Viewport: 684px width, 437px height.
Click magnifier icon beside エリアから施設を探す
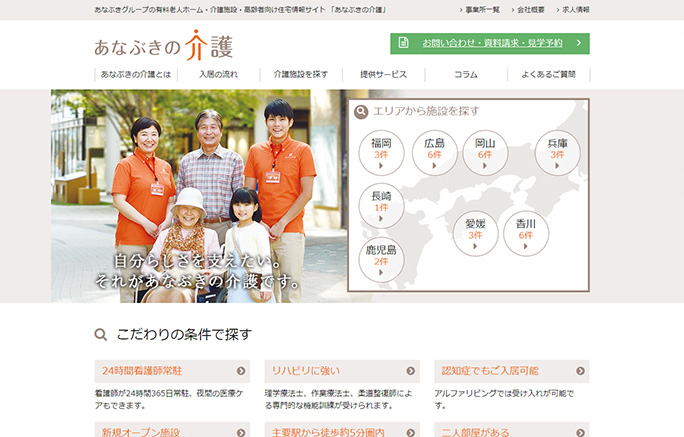(x=361, y=111)
